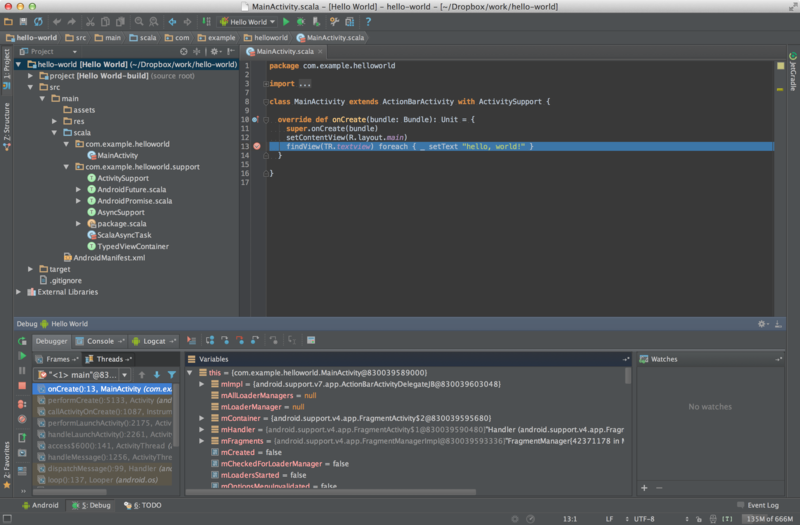Switch to the Logcat tab

(154, 341)
